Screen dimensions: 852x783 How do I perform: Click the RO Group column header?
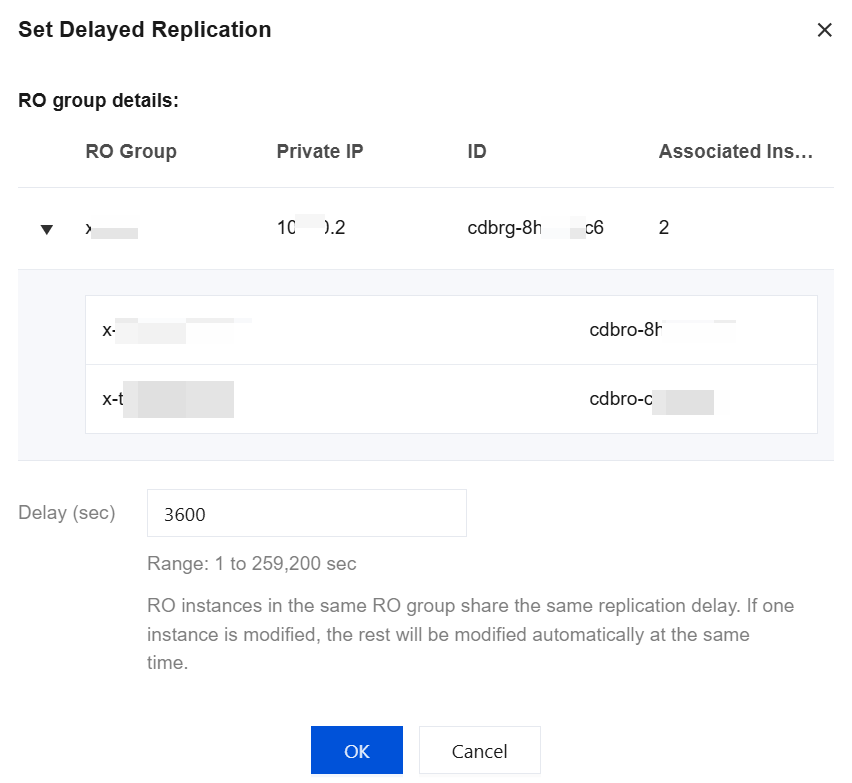pos(131,152)
